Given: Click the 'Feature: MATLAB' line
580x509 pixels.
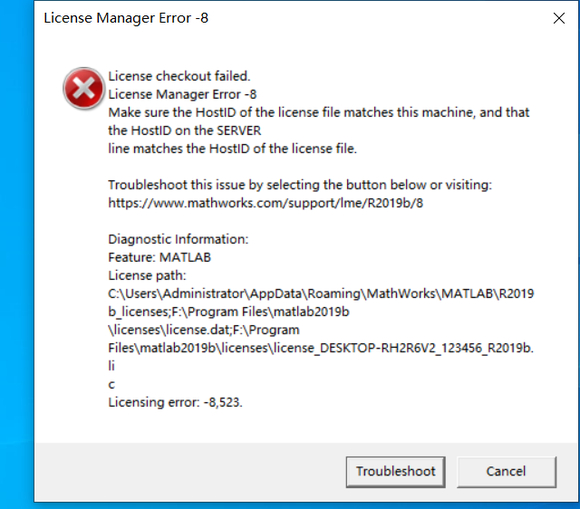Looking at the screenshot, I should (x=159, y=257).
